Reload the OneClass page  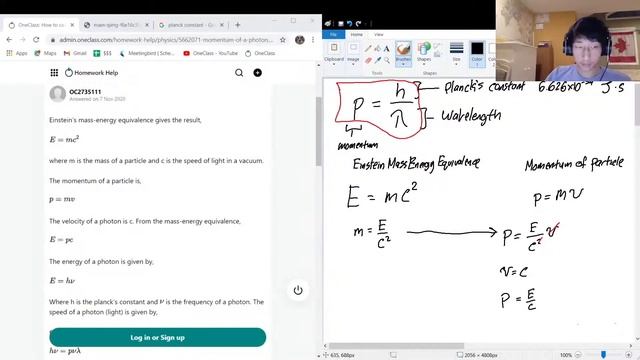(x=36, y=40)
